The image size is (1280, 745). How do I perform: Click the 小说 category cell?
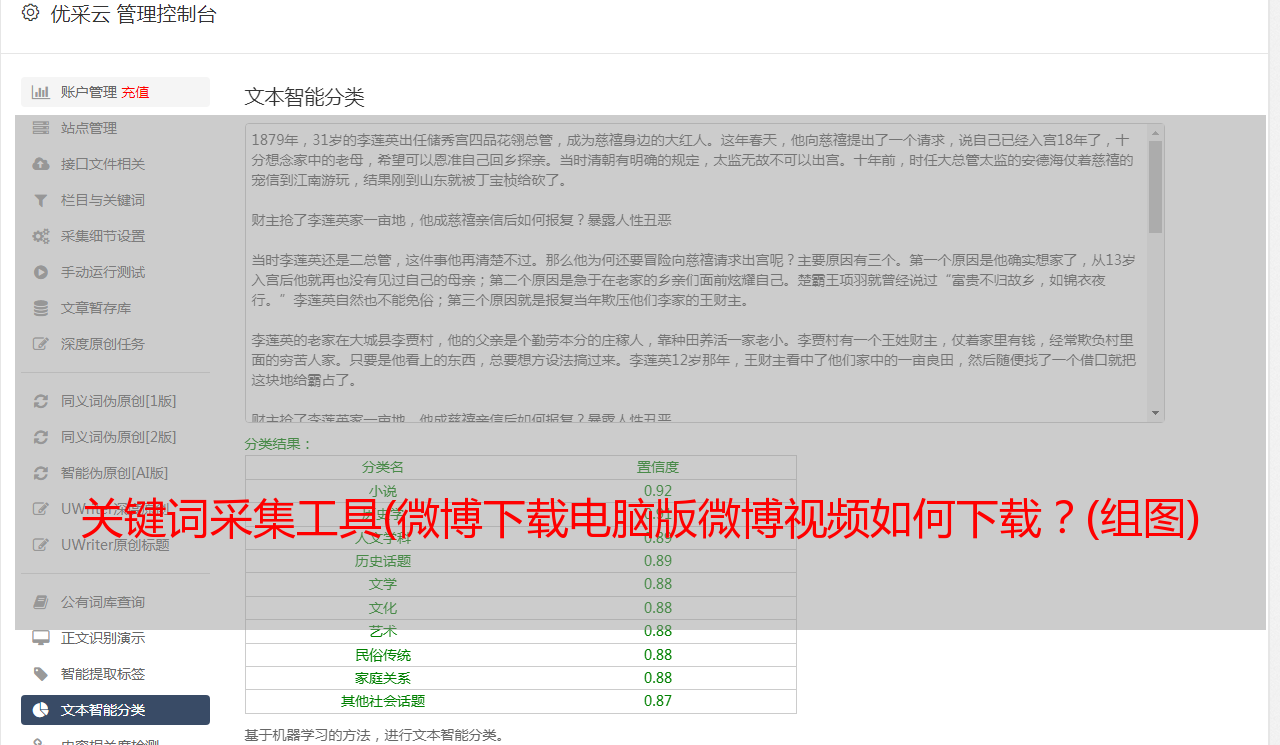coord(383,491)
